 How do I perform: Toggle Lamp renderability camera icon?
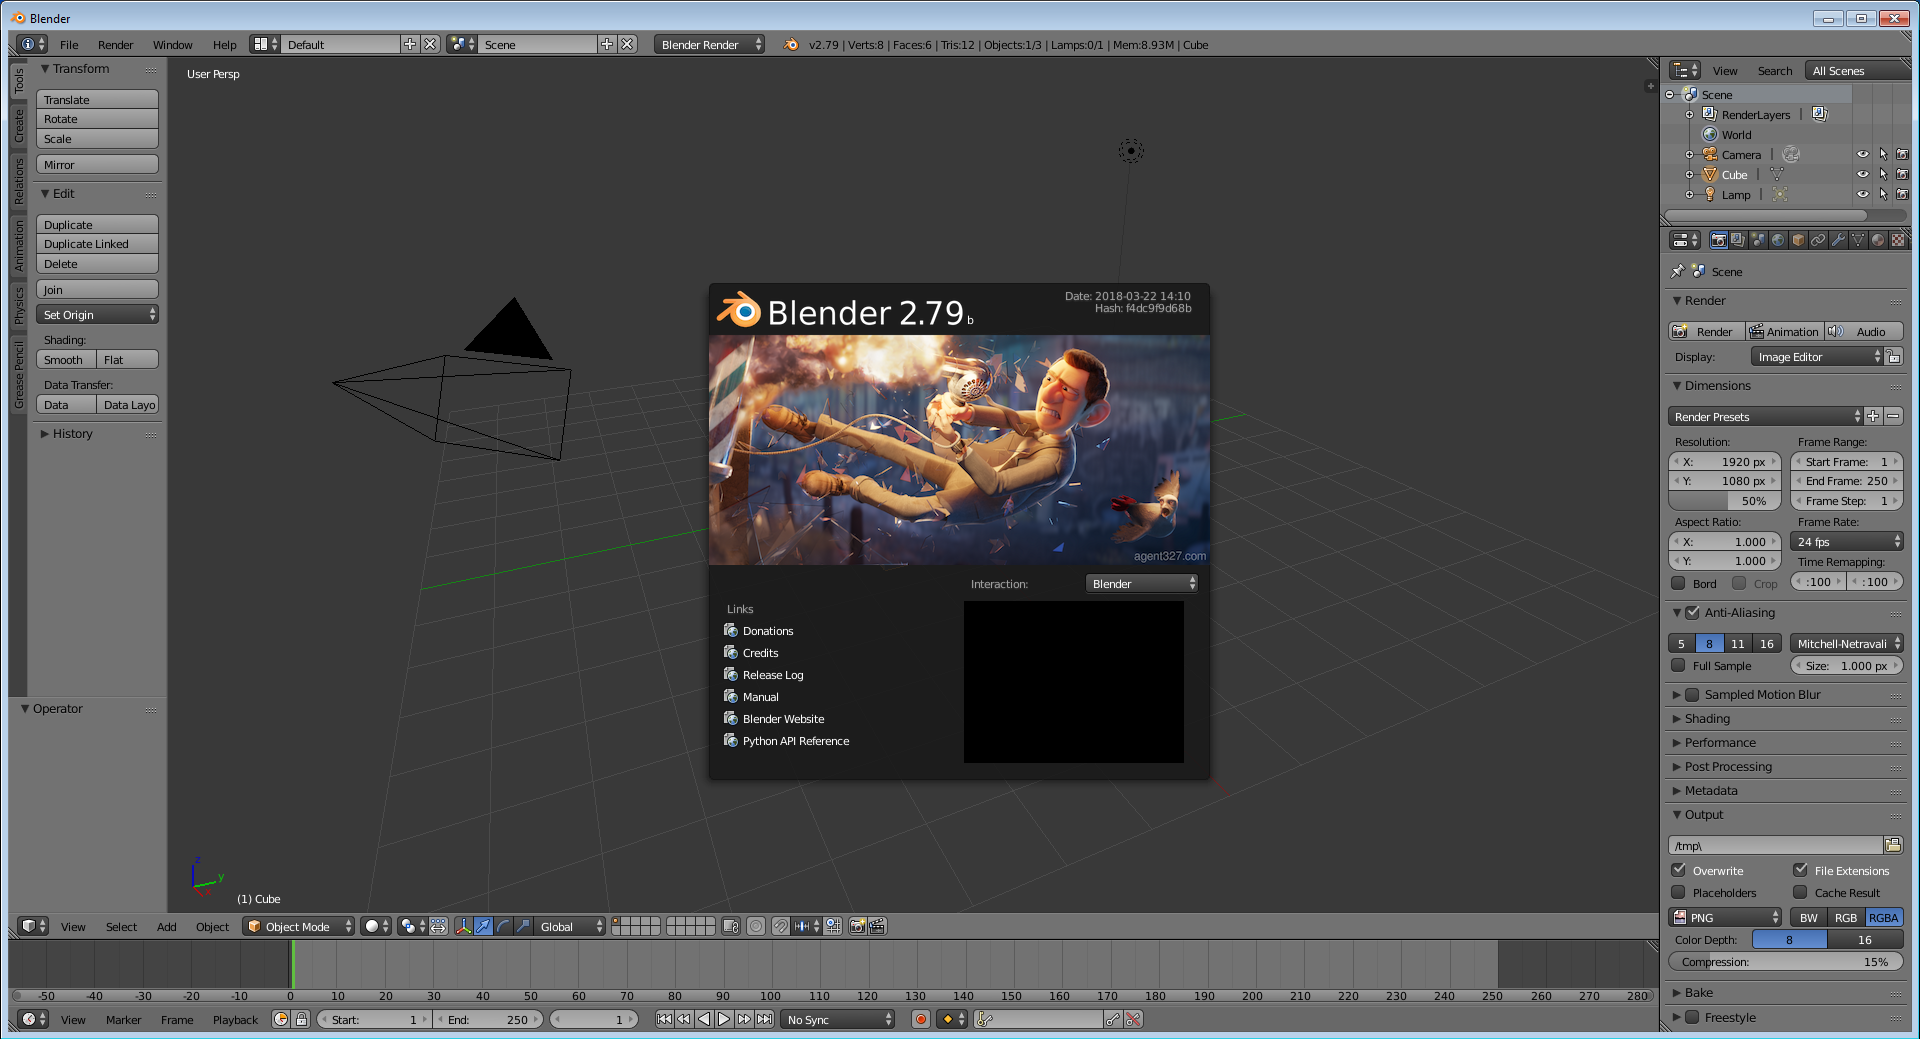pos(1902,194)
